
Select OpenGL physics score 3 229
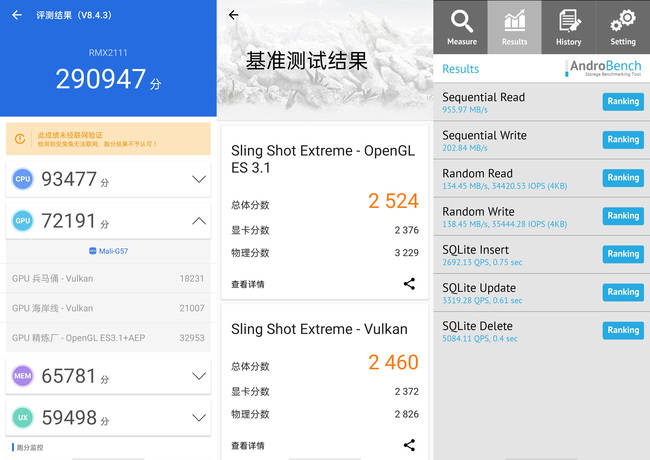click(x=406, y=253)
